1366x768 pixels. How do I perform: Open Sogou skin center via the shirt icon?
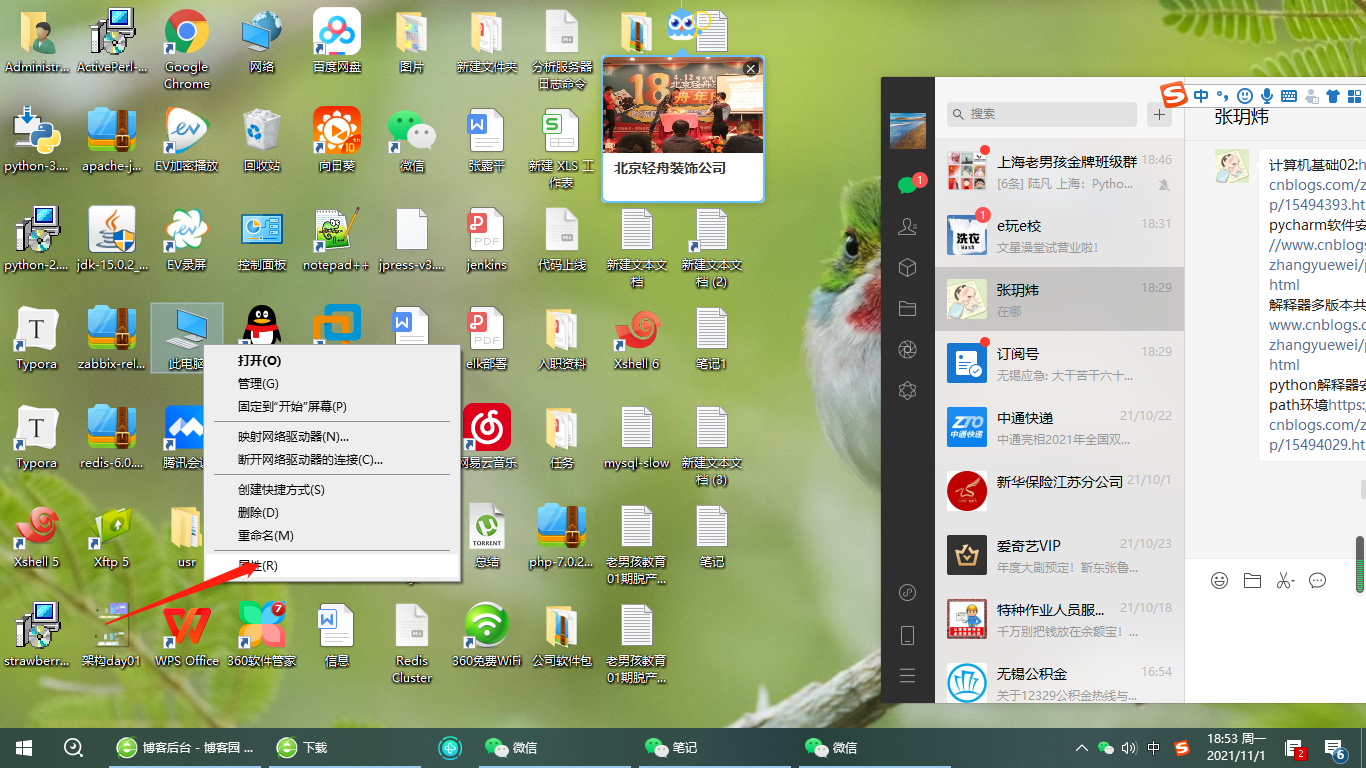pyautogui.click(x=1334, y=95)
